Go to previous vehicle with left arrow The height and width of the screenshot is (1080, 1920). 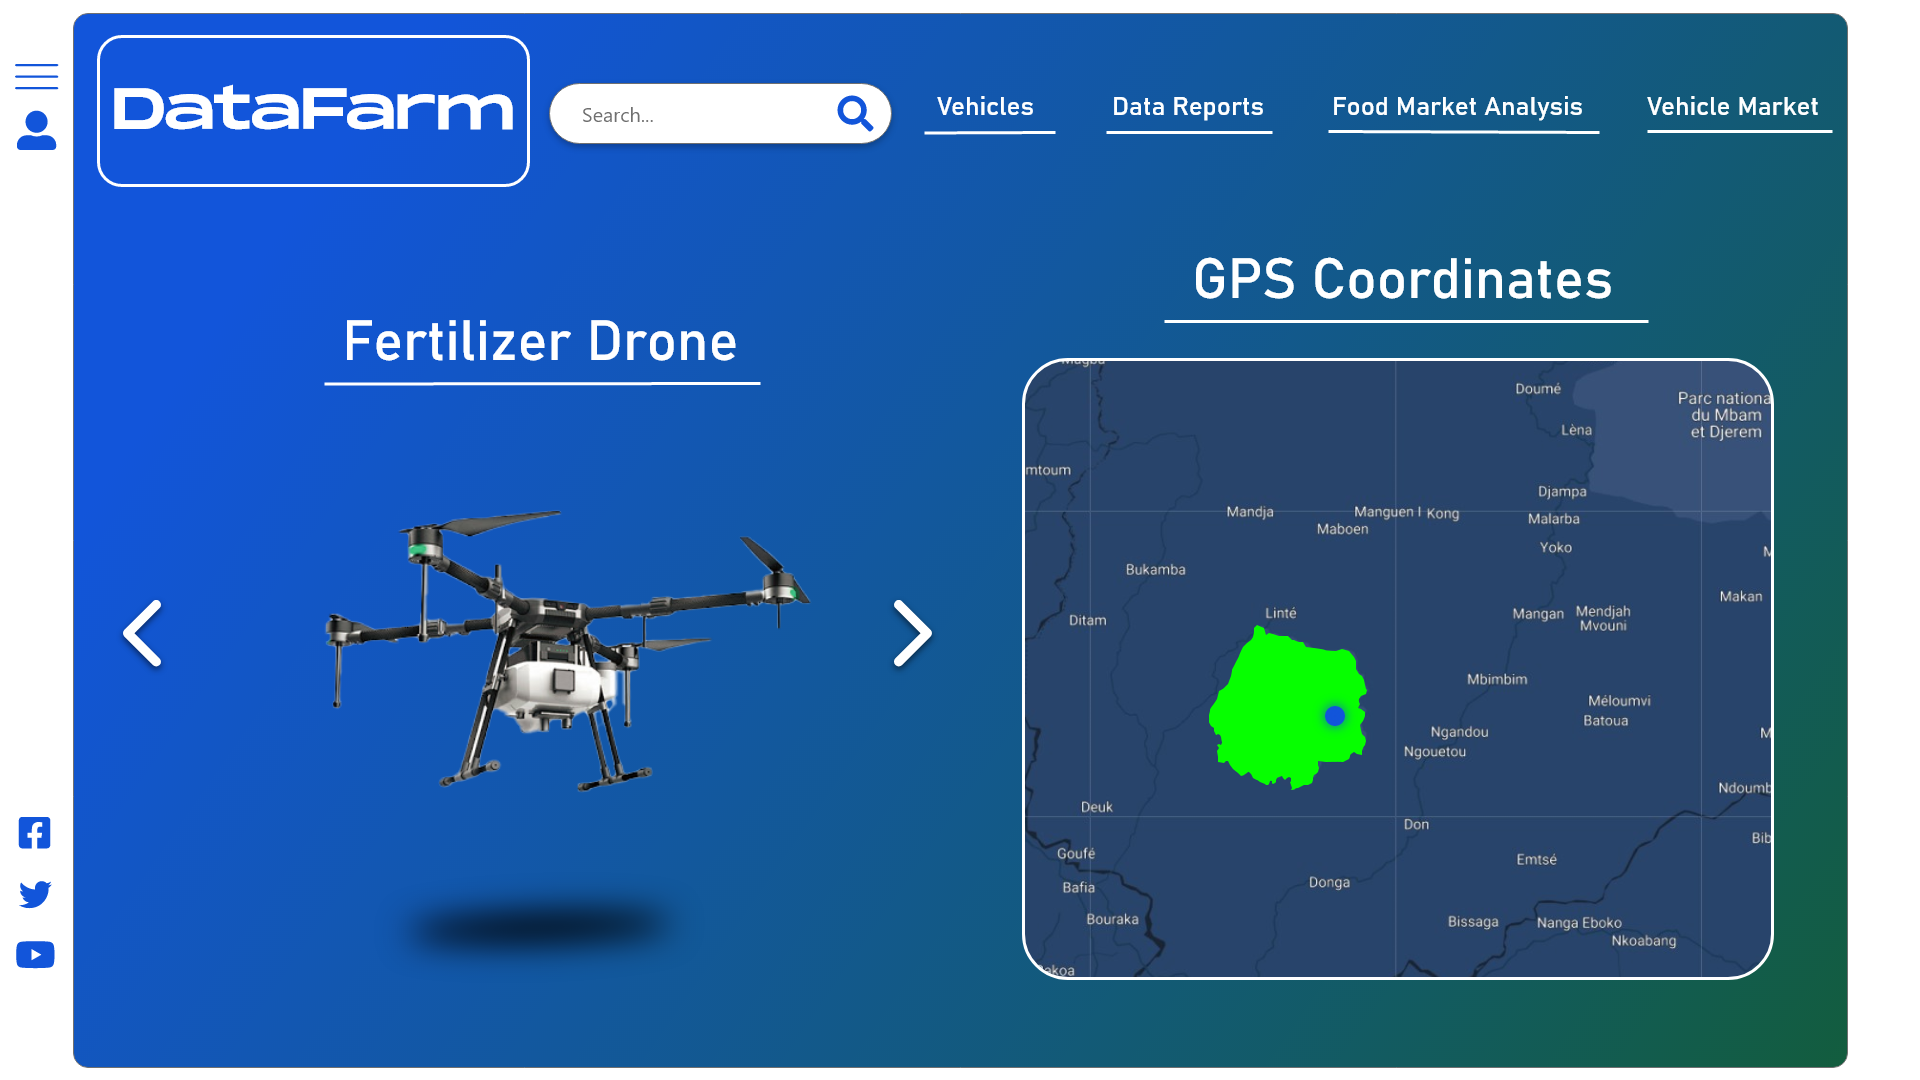coord(143,633)
